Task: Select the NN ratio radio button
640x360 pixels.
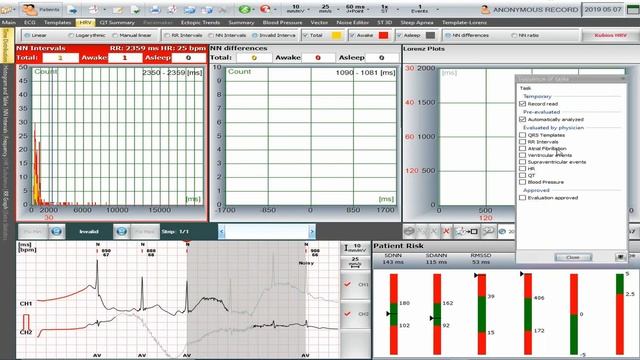Action: tap(513, 36)
